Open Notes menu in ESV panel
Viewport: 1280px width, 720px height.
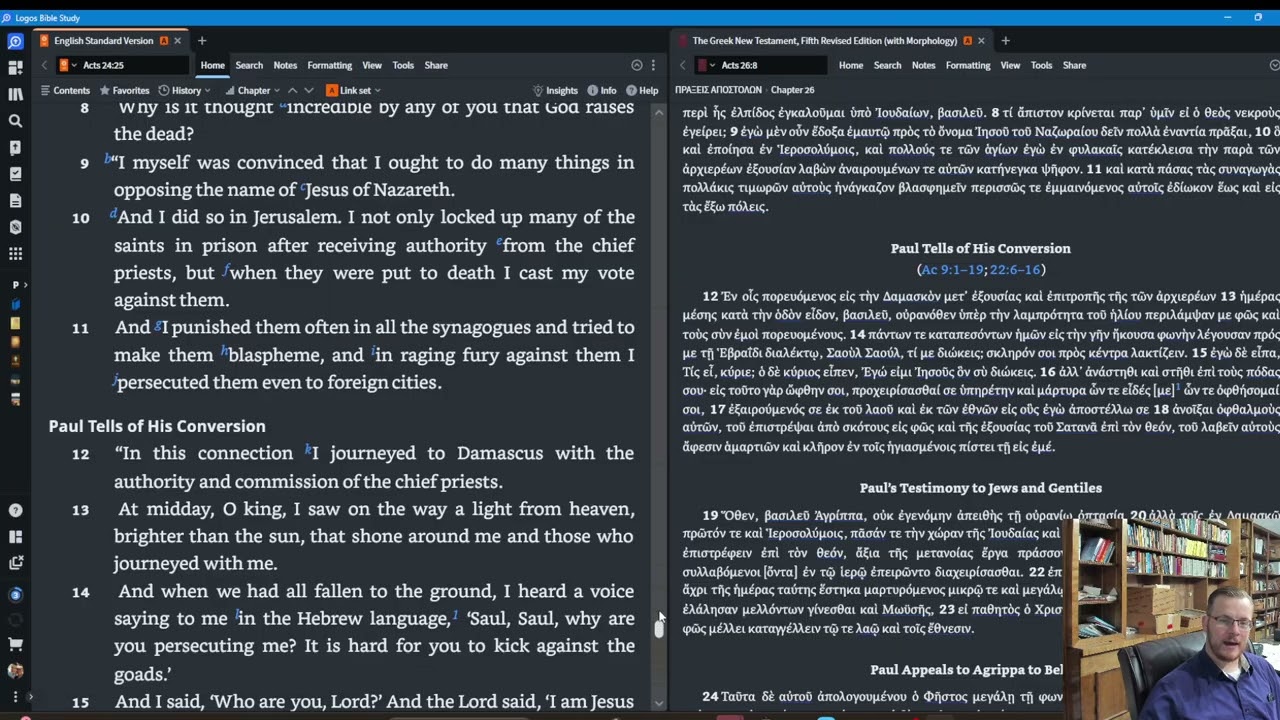285,65
